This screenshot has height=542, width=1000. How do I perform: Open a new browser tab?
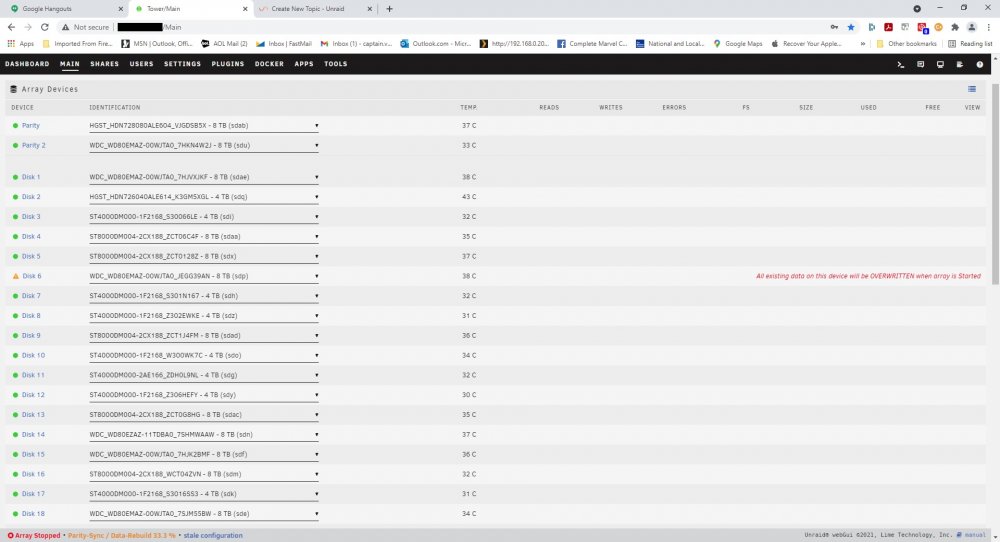(389, 9)
